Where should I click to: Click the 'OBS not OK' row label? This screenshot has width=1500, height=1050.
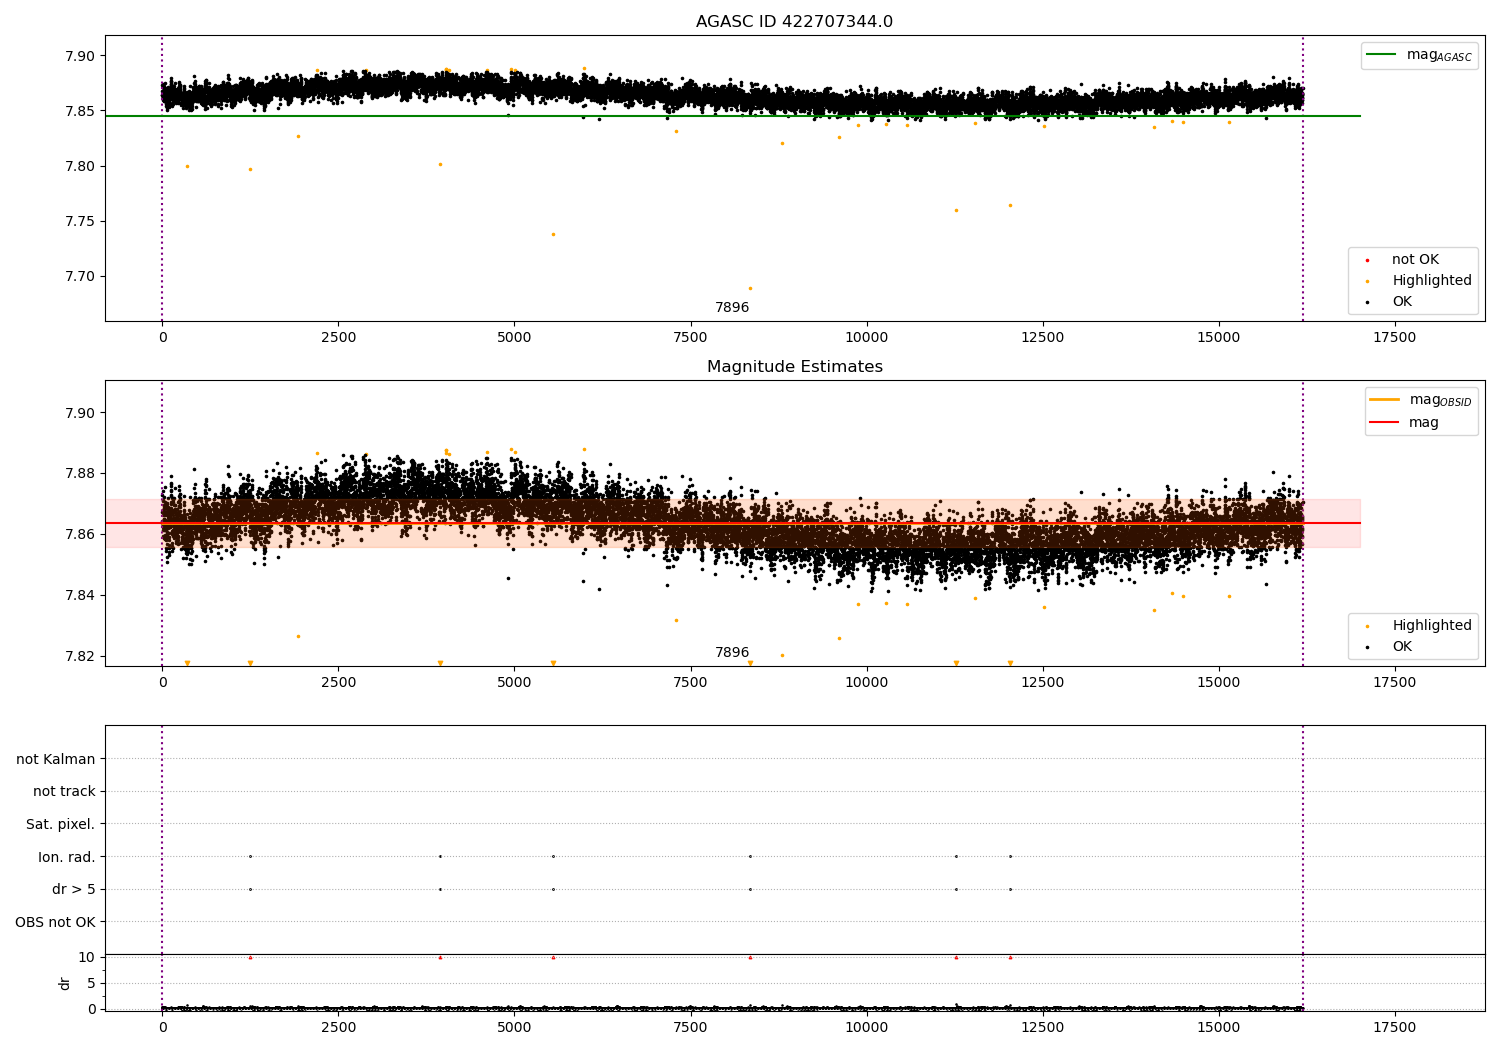point(55,922)
